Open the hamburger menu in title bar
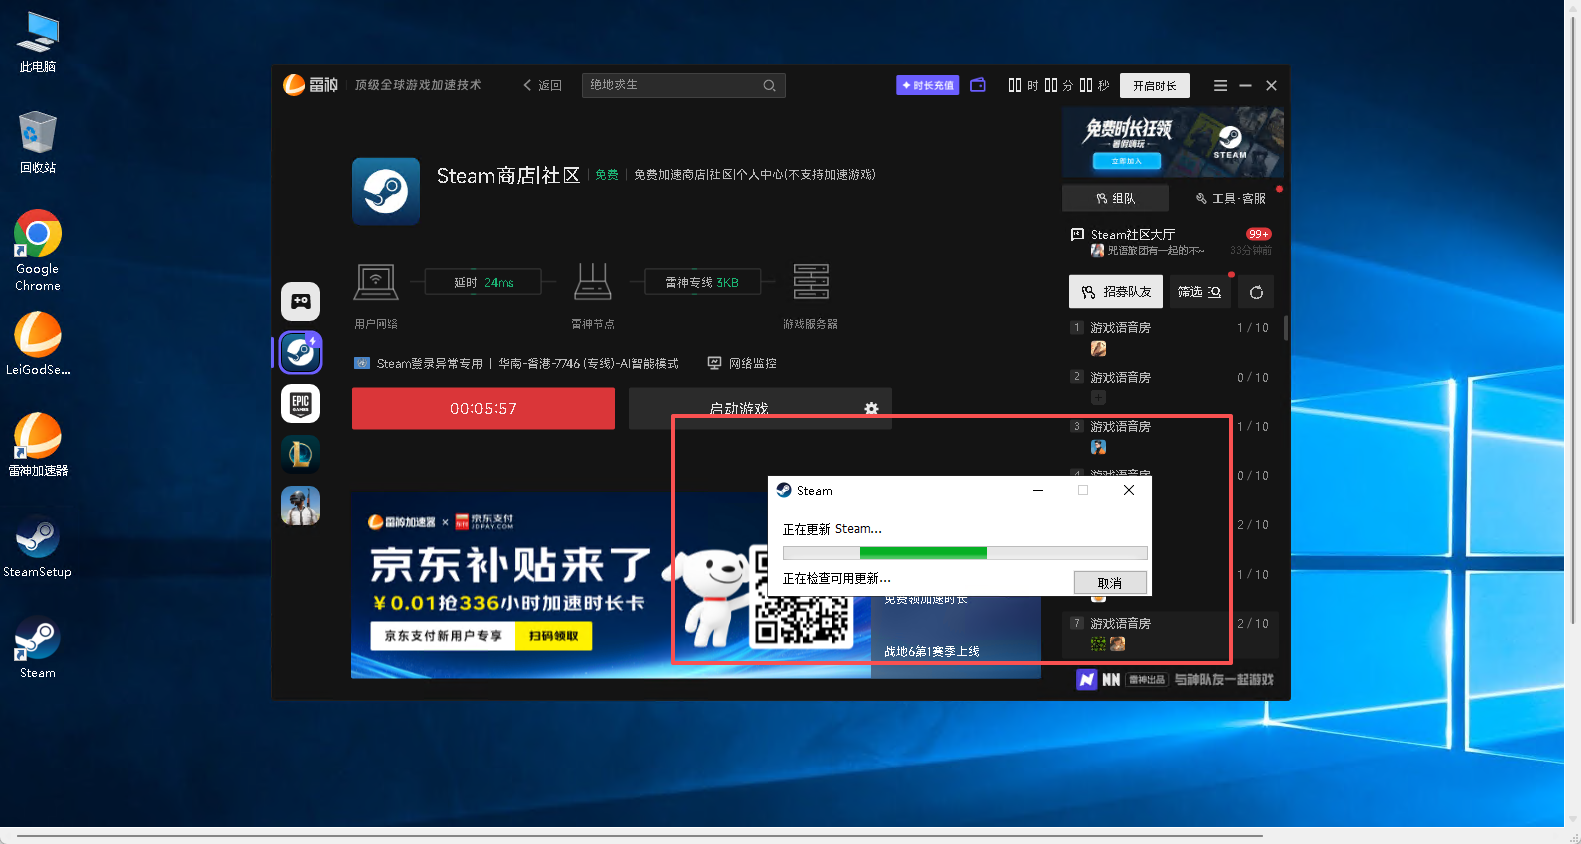Screen dimensions: 1581x844 point(1220,86)
